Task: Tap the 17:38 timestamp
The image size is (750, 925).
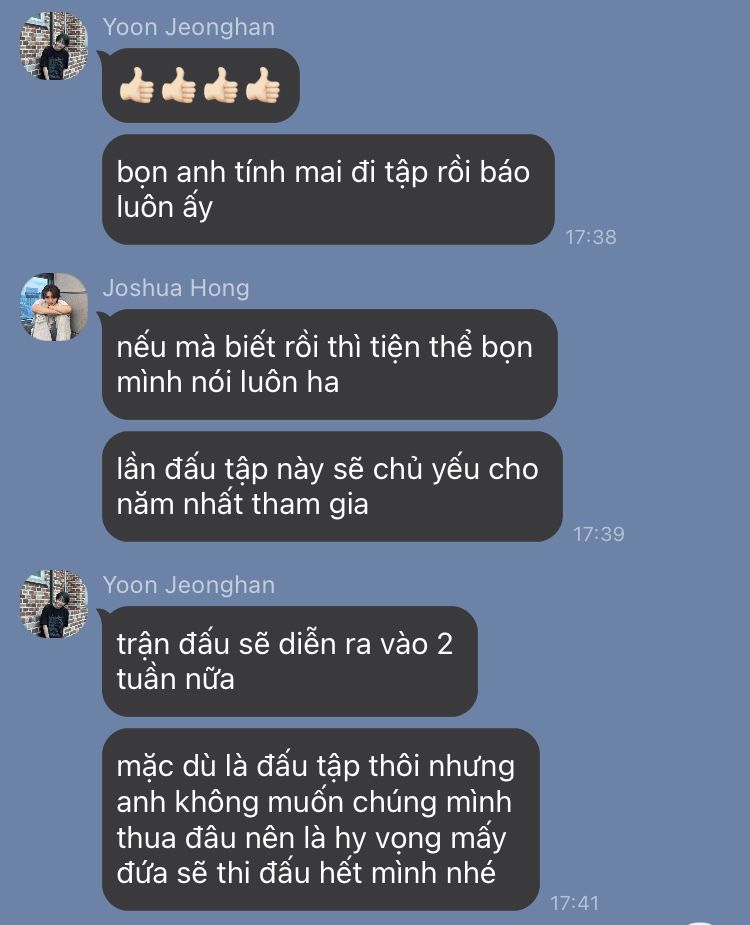Action: [591, 237]
